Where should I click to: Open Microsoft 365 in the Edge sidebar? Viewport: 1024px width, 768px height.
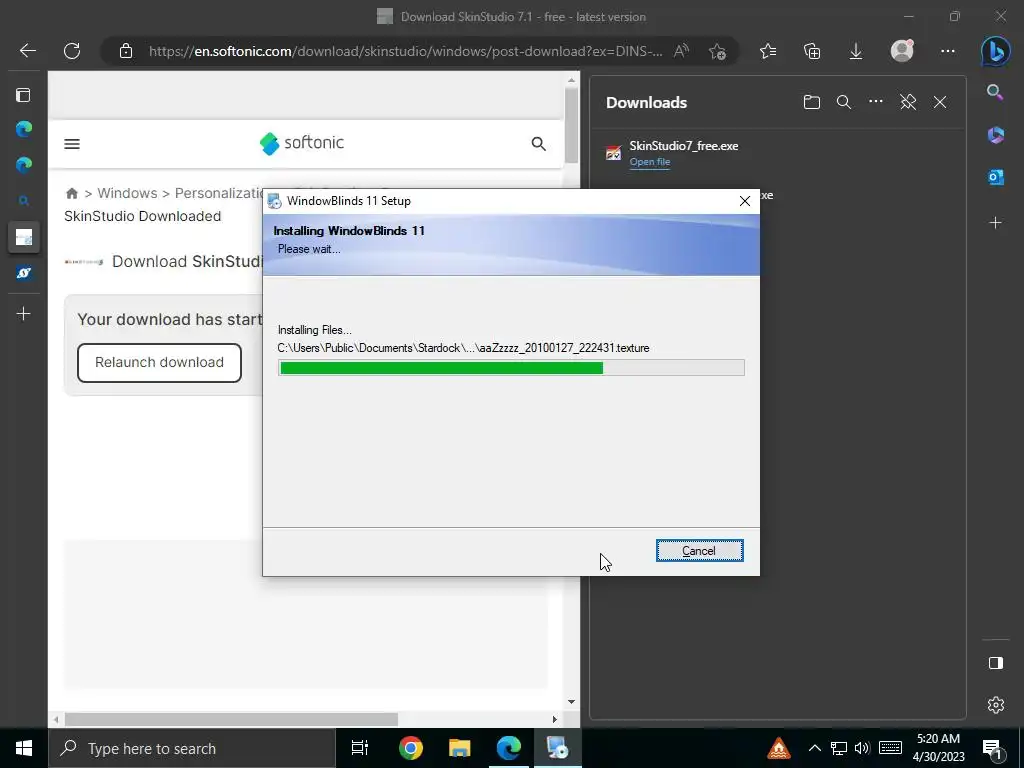click(995, 135)
